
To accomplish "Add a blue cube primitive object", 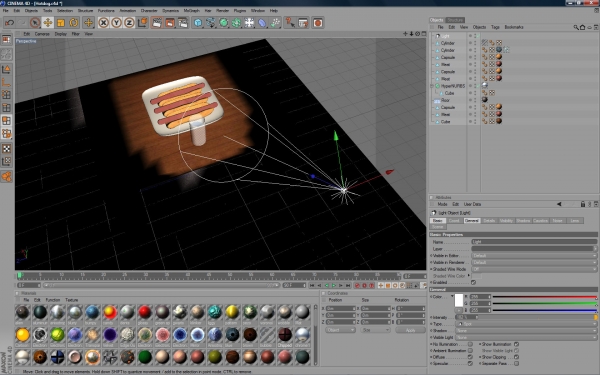I will tap(198, 23).
